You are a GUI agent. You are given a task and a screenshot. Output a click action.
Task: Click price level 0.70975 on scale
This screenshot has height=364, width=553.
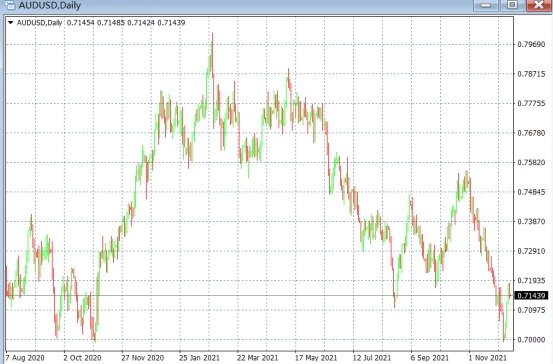pos(531,310)
